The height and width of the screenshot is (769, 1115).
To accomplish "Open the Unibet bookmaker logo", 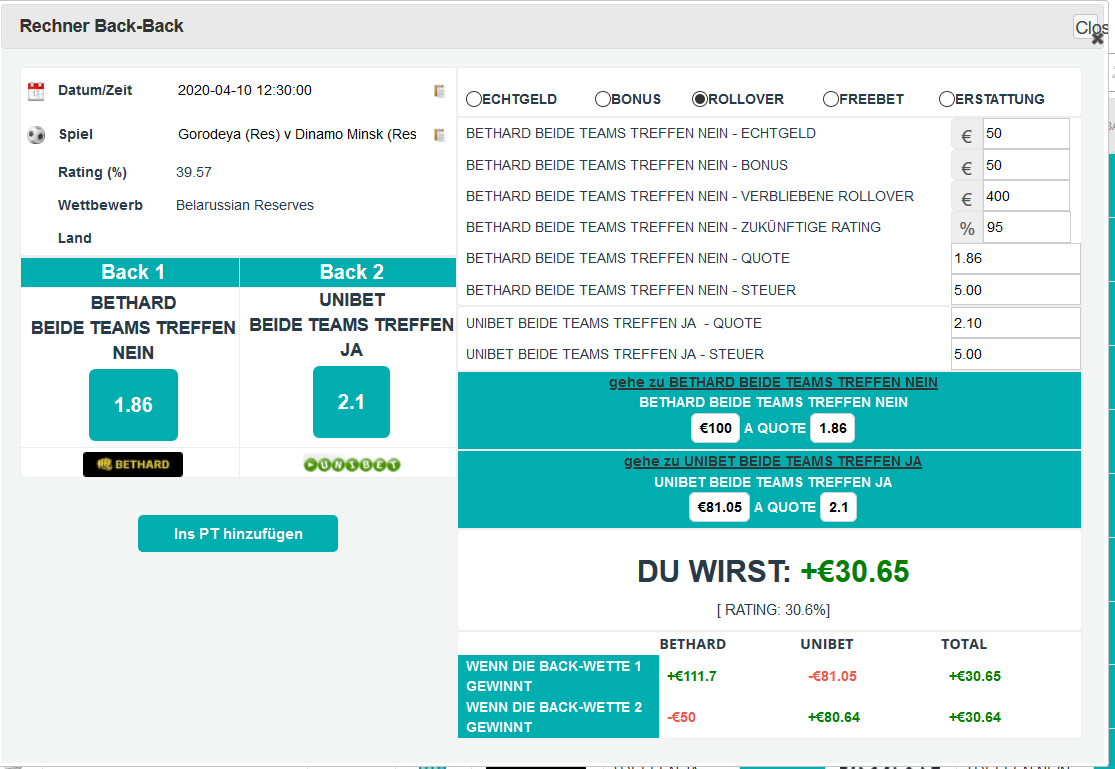I will click(352, 465).
